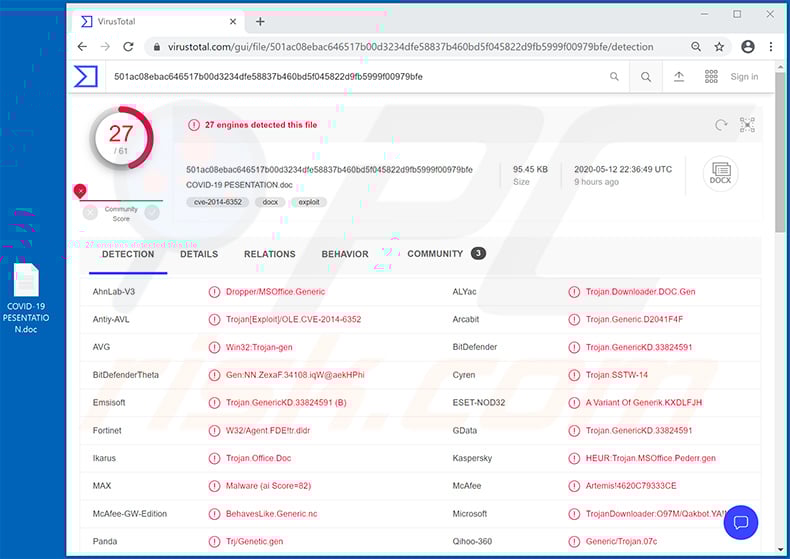Switch to the COMMUNITY tab

(x=446, y=254)
